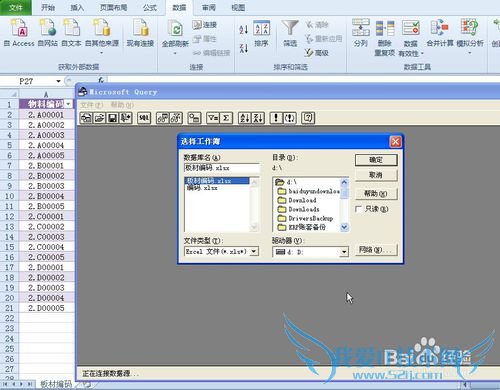Image resolution: width=500 pixels, height=390 pixels.
Task: Select the baiduyundownload folder in directory list
Action: pos(308,191)
